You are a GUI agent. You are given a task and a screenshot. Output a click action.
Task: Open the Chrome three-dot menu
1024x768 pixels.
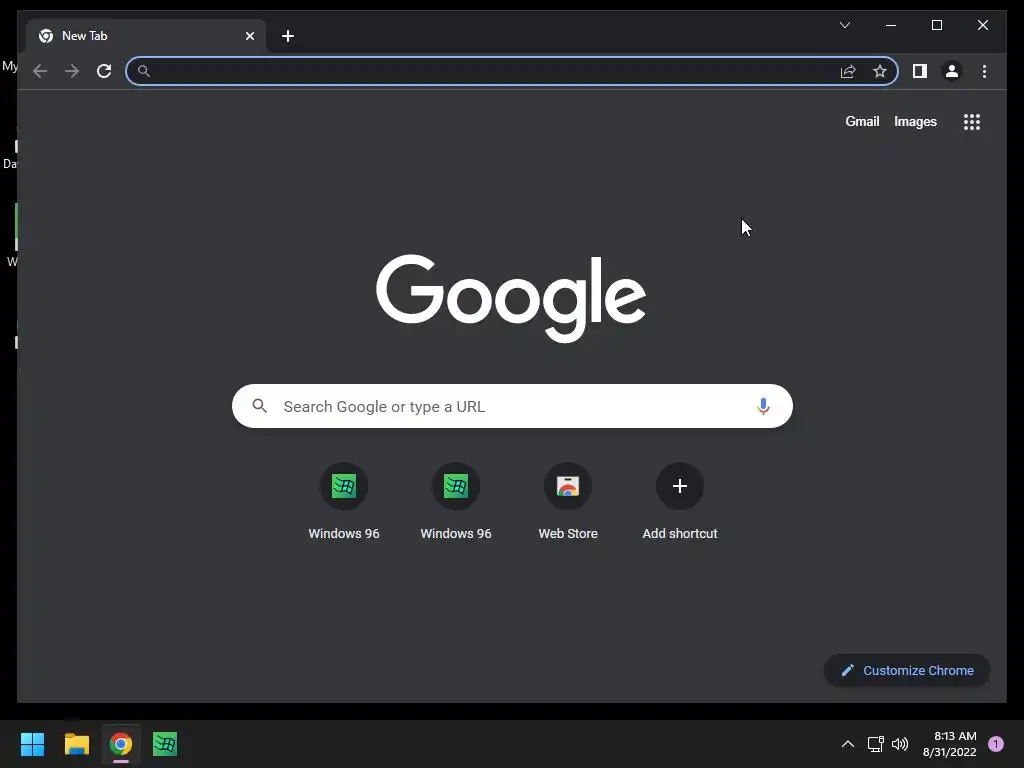click(x=984, y=71)
